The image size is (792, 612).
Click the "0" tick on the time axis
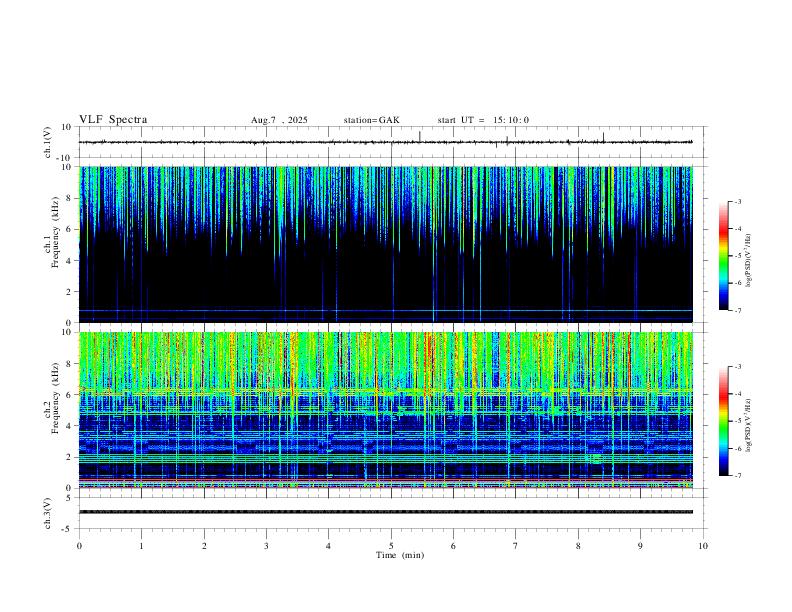pos(79,546)
